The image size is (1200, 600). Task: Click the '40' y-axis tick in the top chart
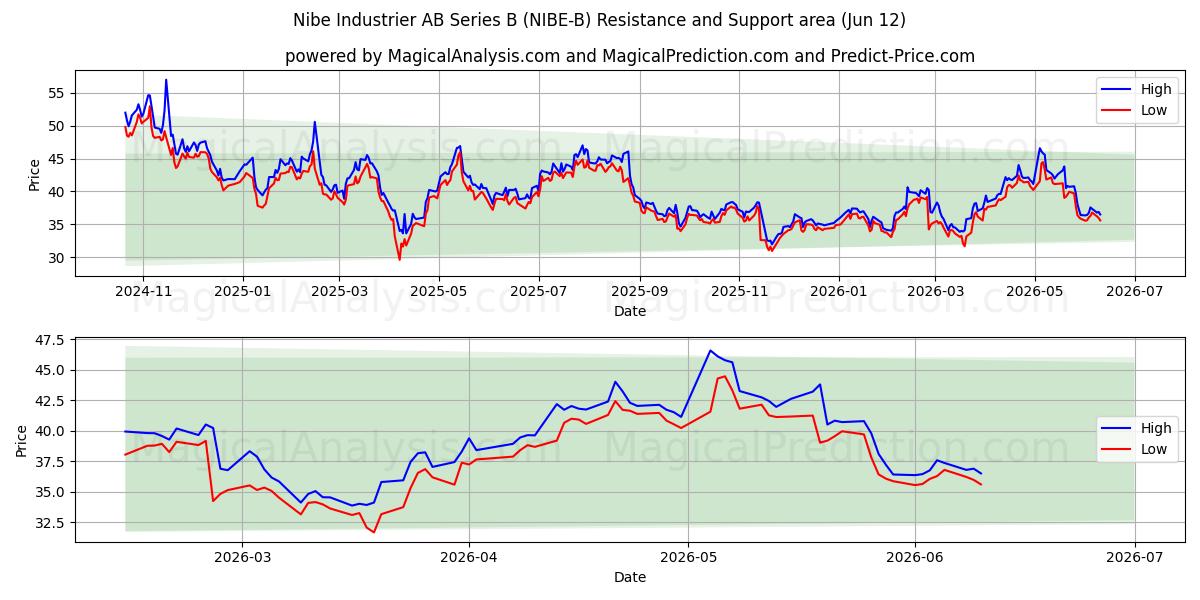tap(56, 192)
